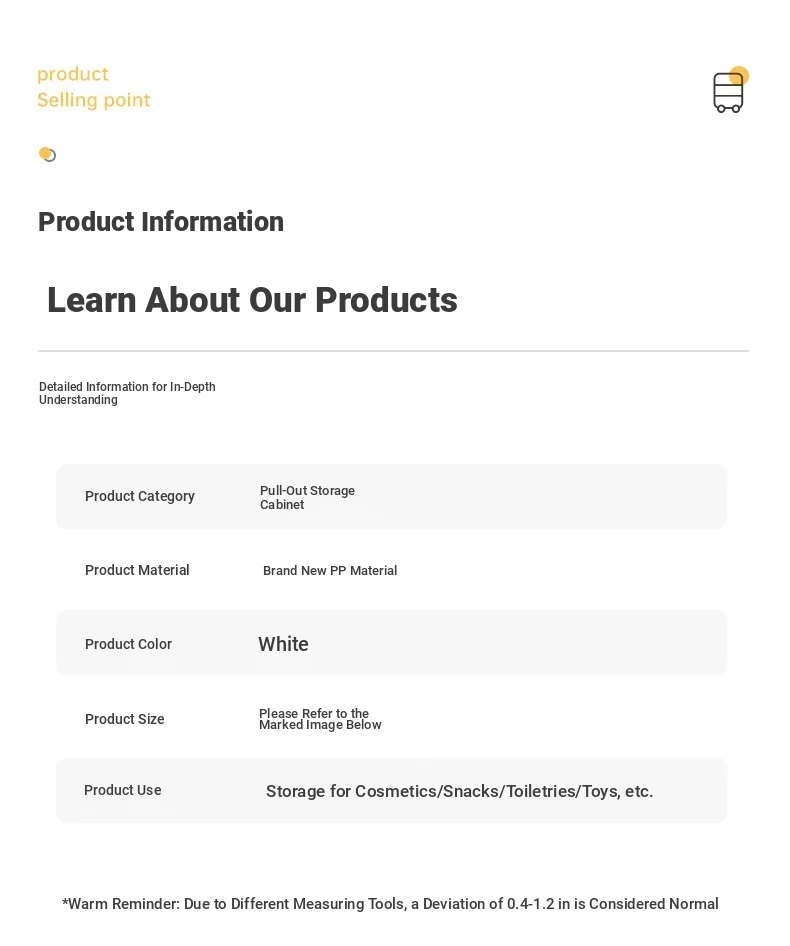Viewport: 790px width, 946px height.
Task: Click 'Learn About Our Products' title
Action: point(252,300)
